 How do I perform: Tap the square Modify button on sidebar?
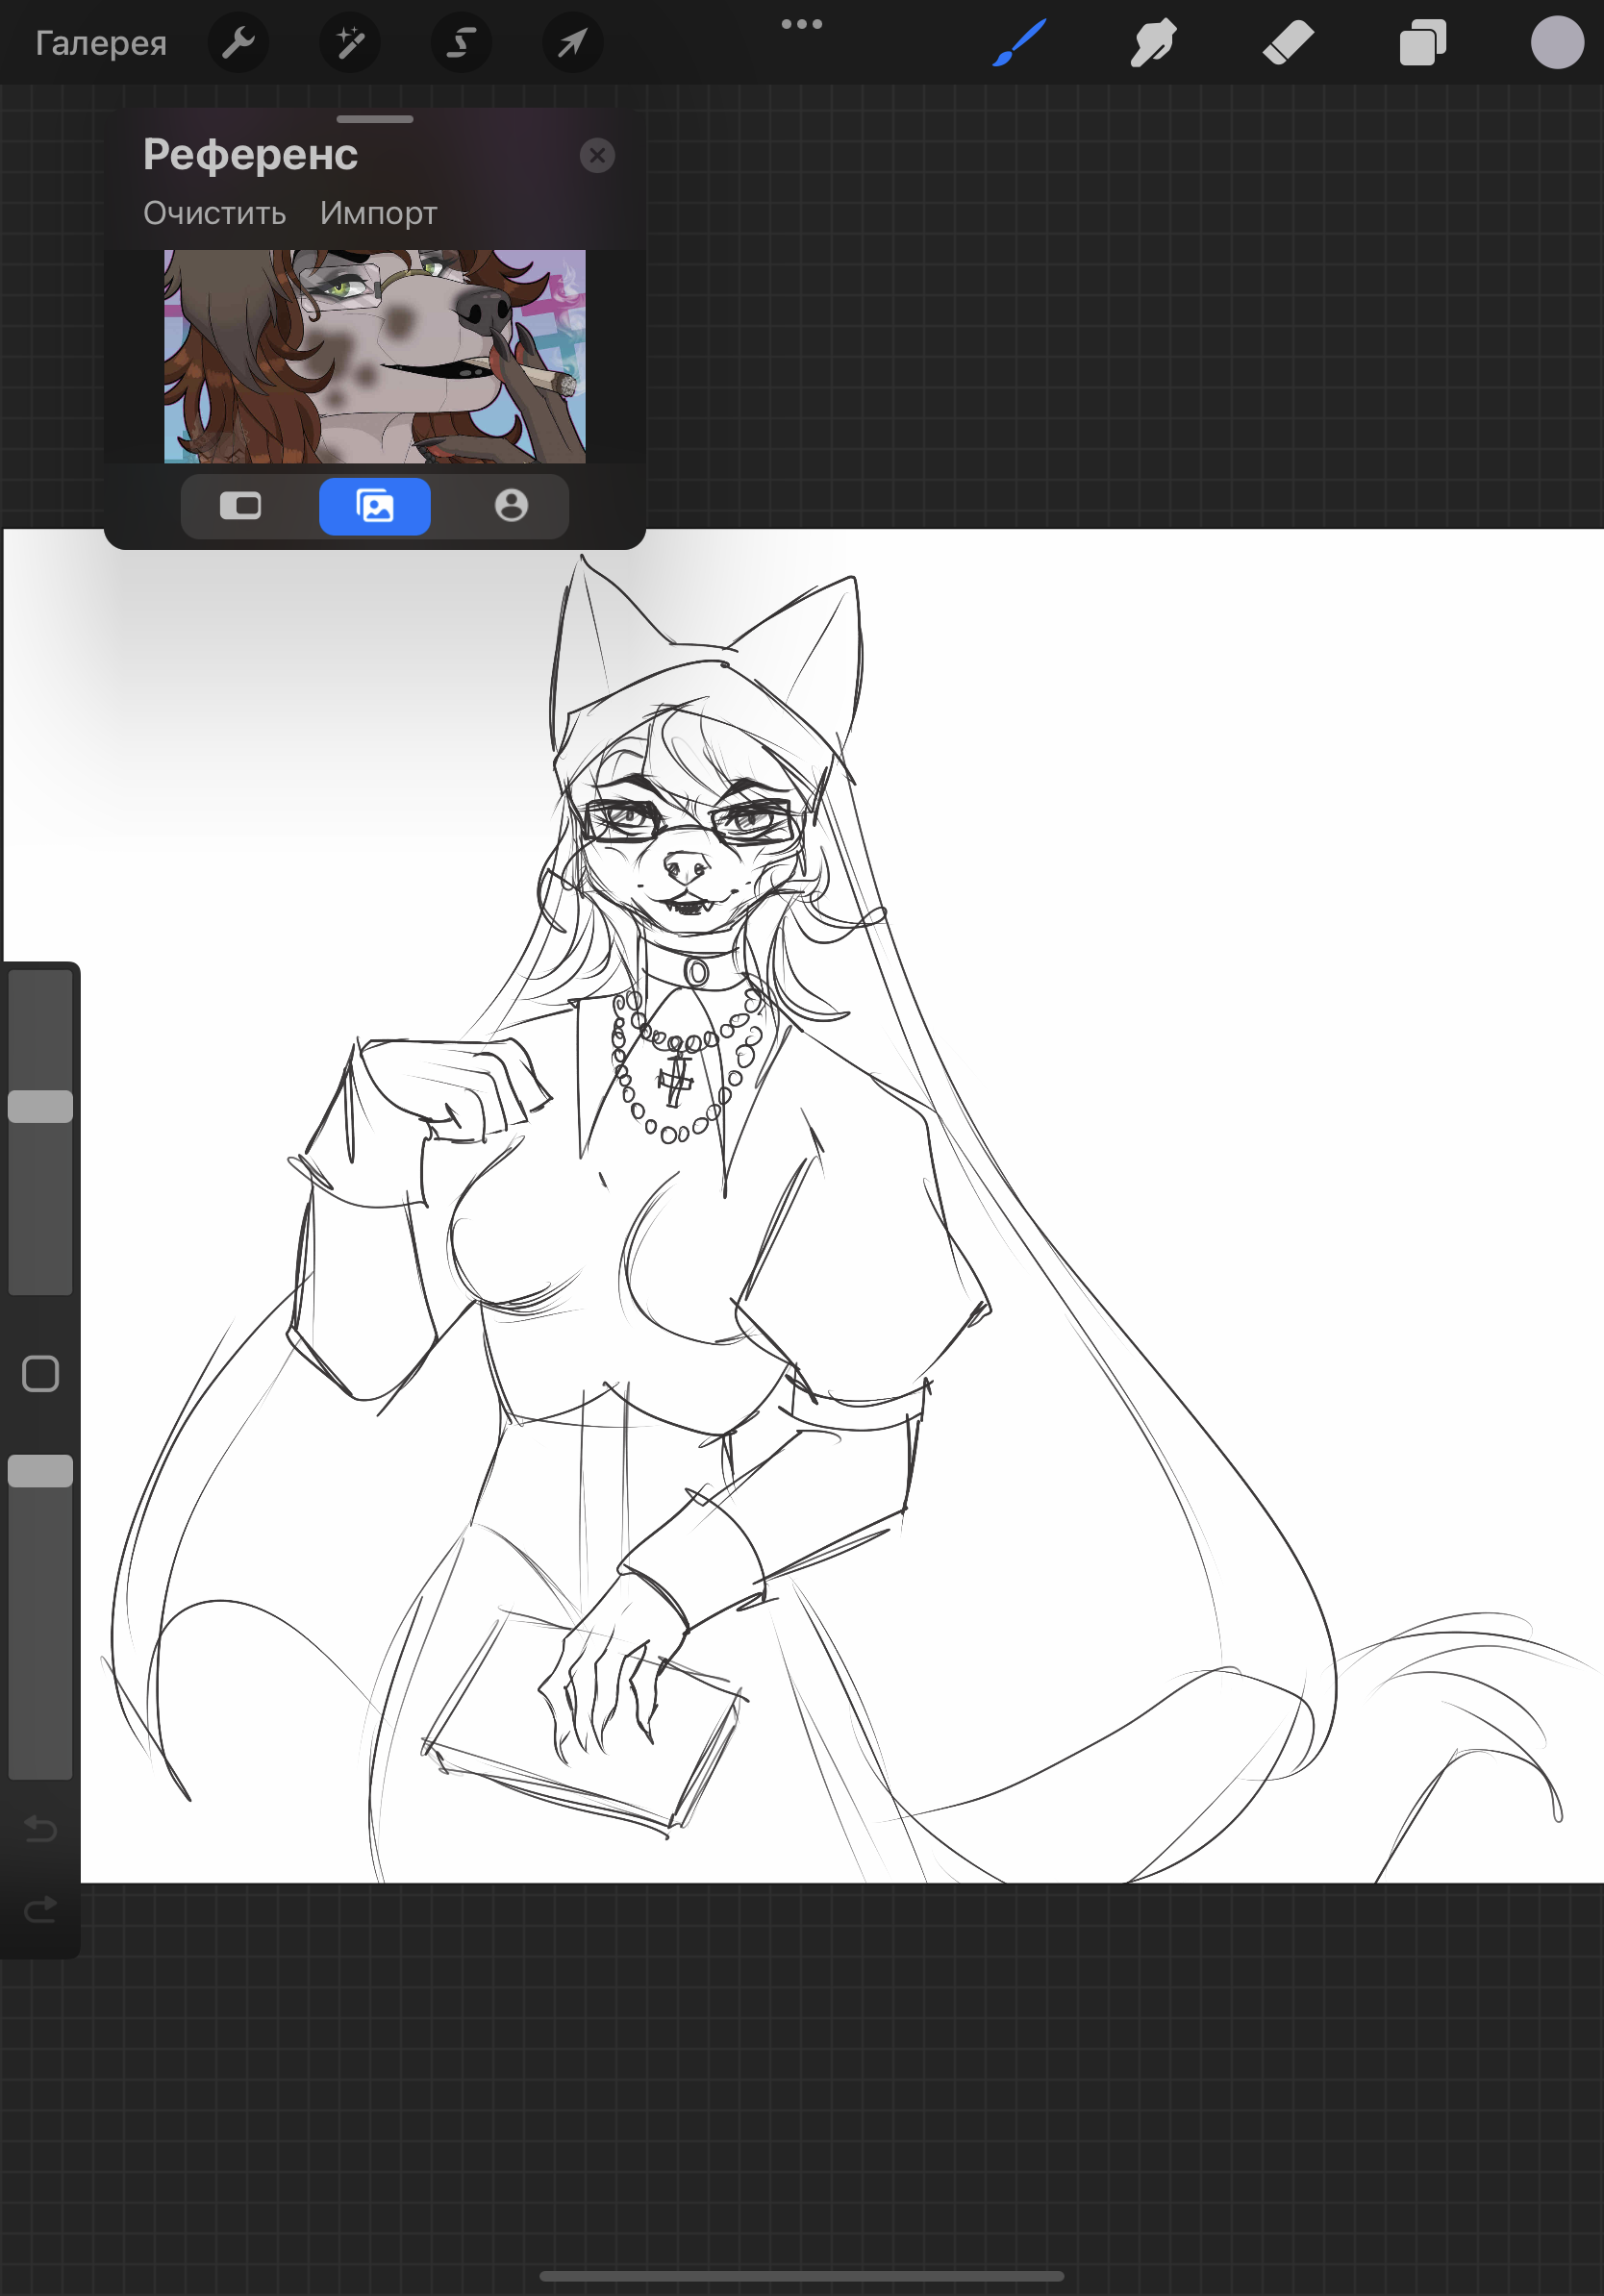(40, 1374)
